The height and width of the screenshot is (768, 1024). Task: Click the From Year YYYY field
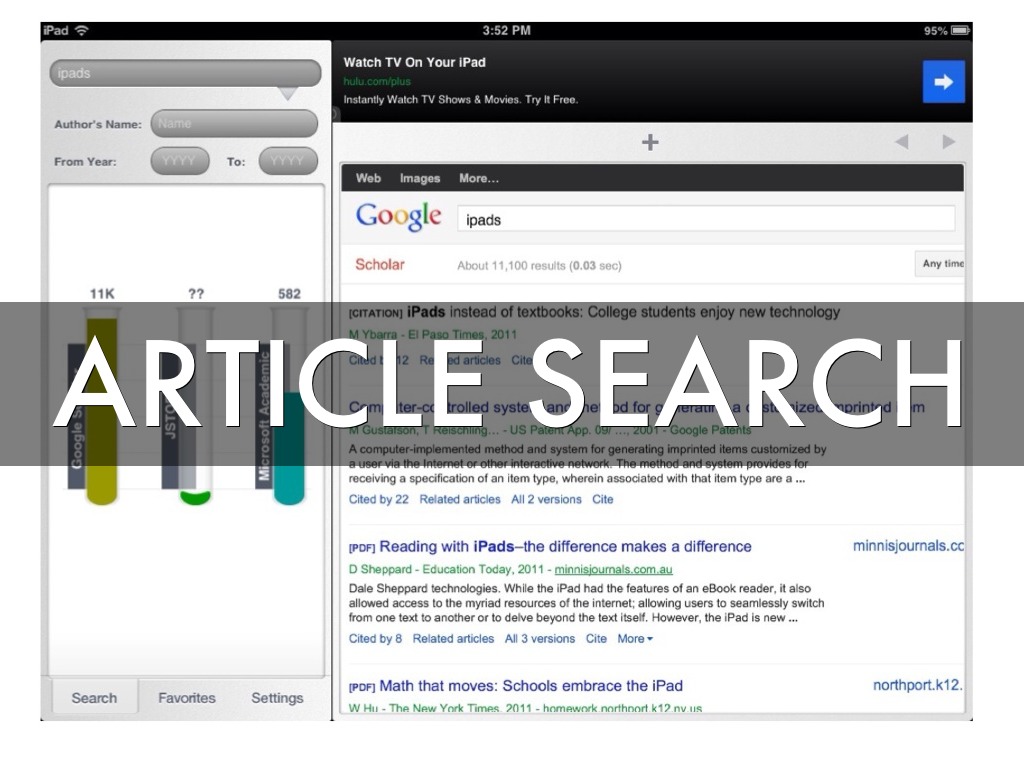coord(180,161)
